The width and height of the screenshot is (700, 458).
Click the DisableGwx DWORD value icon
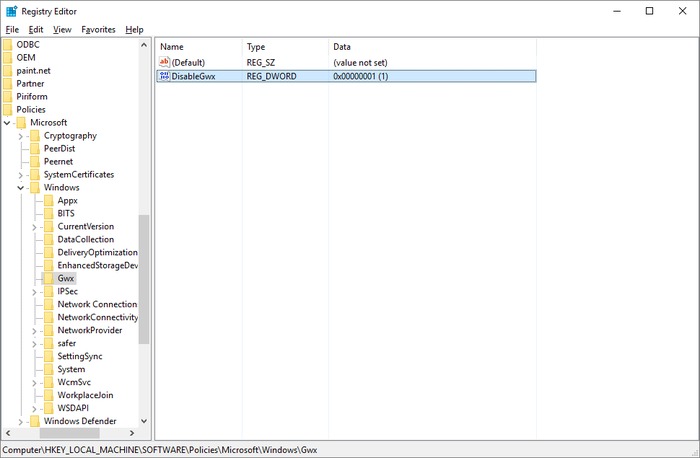[x=165, y=76]
